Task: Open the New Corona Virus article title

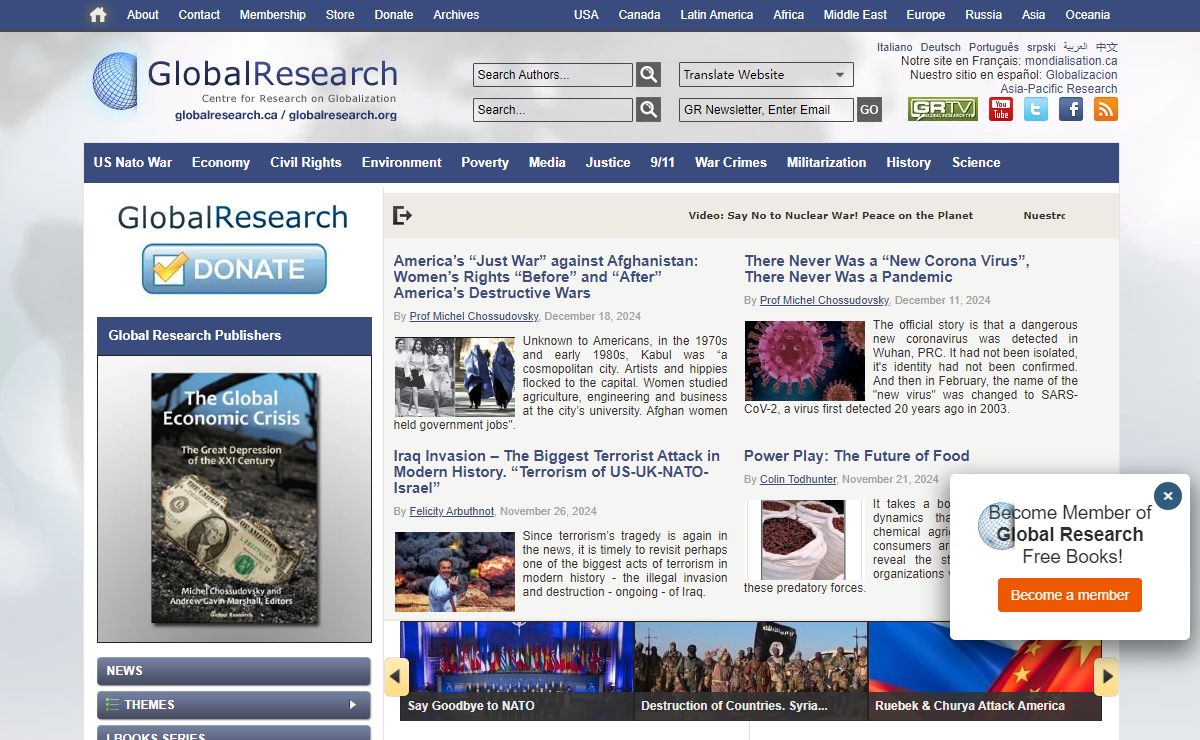Action: (x=887, y=269)
